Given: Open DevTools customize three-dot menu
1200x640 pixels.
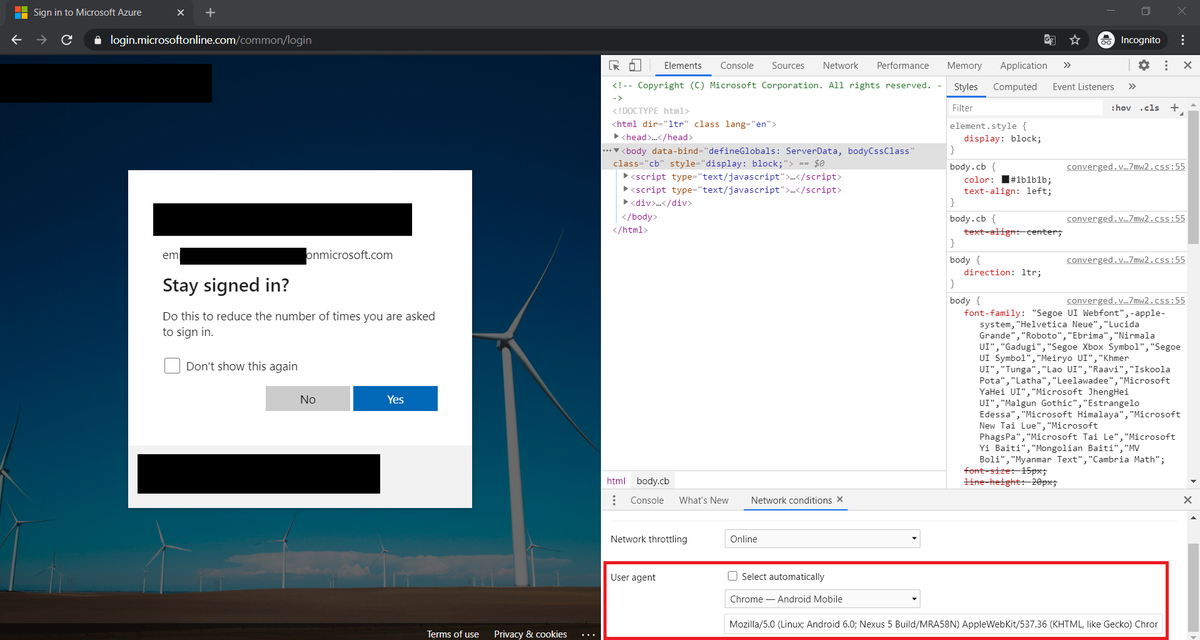Looking at the screenshot, I should [1165, 65].
